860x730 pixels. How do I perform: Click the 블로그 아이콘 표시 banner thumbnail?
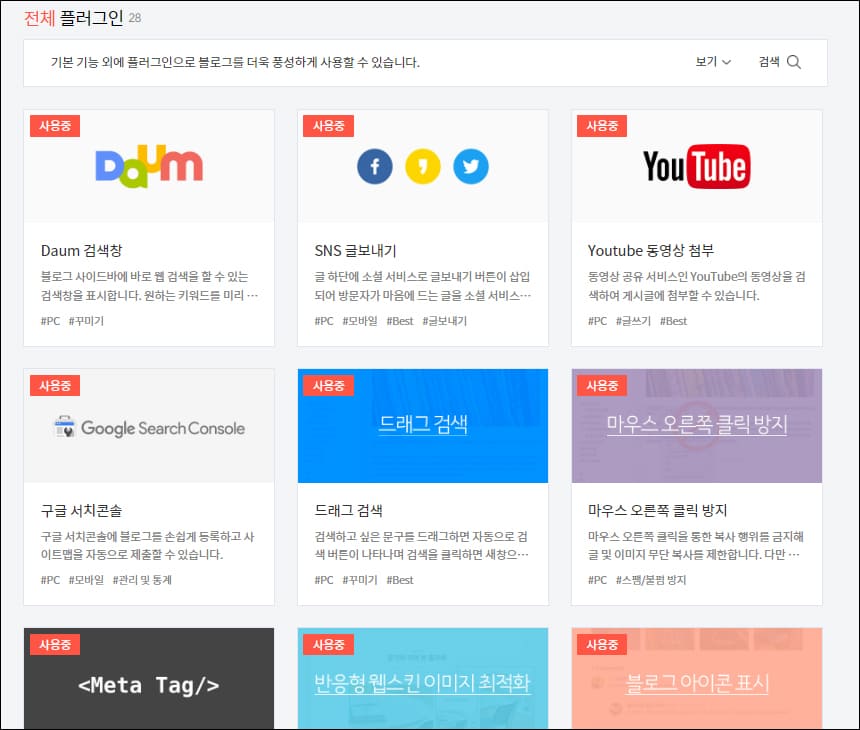tap(697, 684)
